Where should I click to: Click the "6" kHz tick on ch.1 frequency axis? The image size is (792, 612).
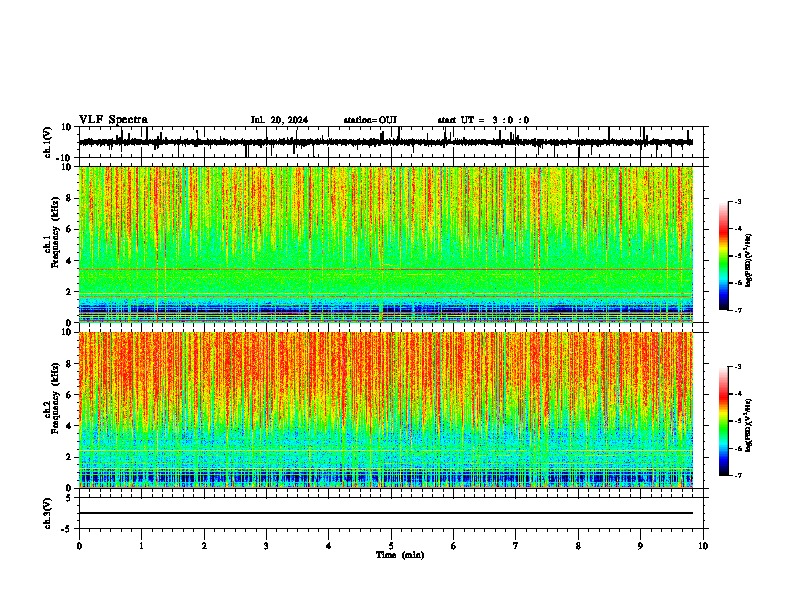coord(69,229)
